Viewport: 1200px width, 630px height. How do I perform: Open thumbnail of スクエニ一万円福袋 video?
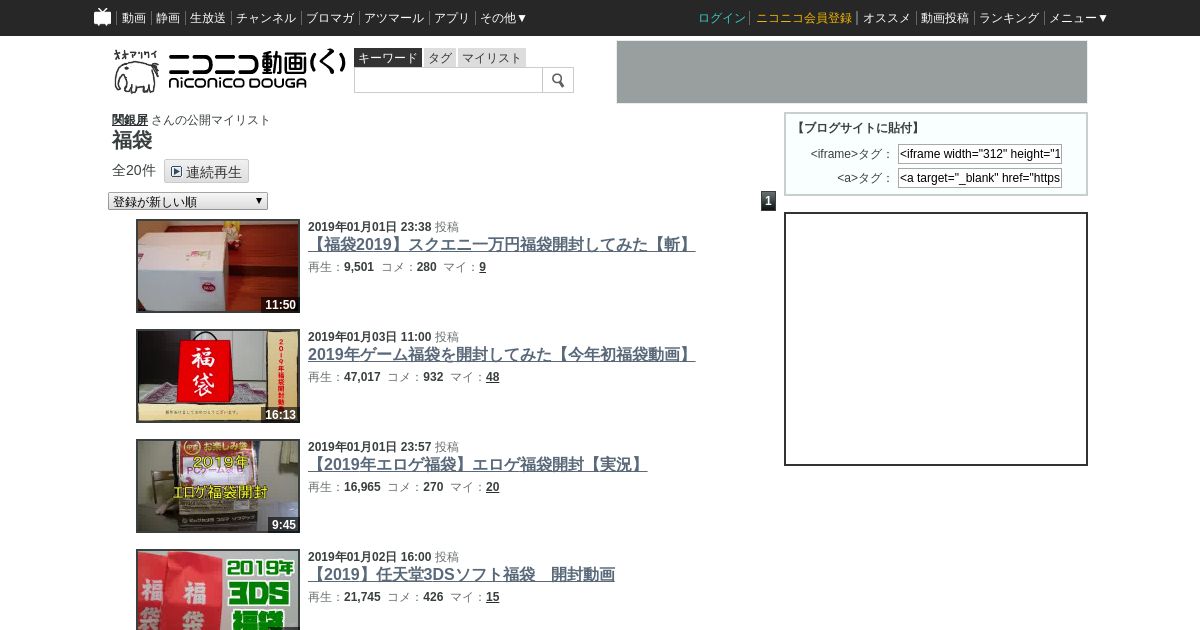tap(218, 266)
